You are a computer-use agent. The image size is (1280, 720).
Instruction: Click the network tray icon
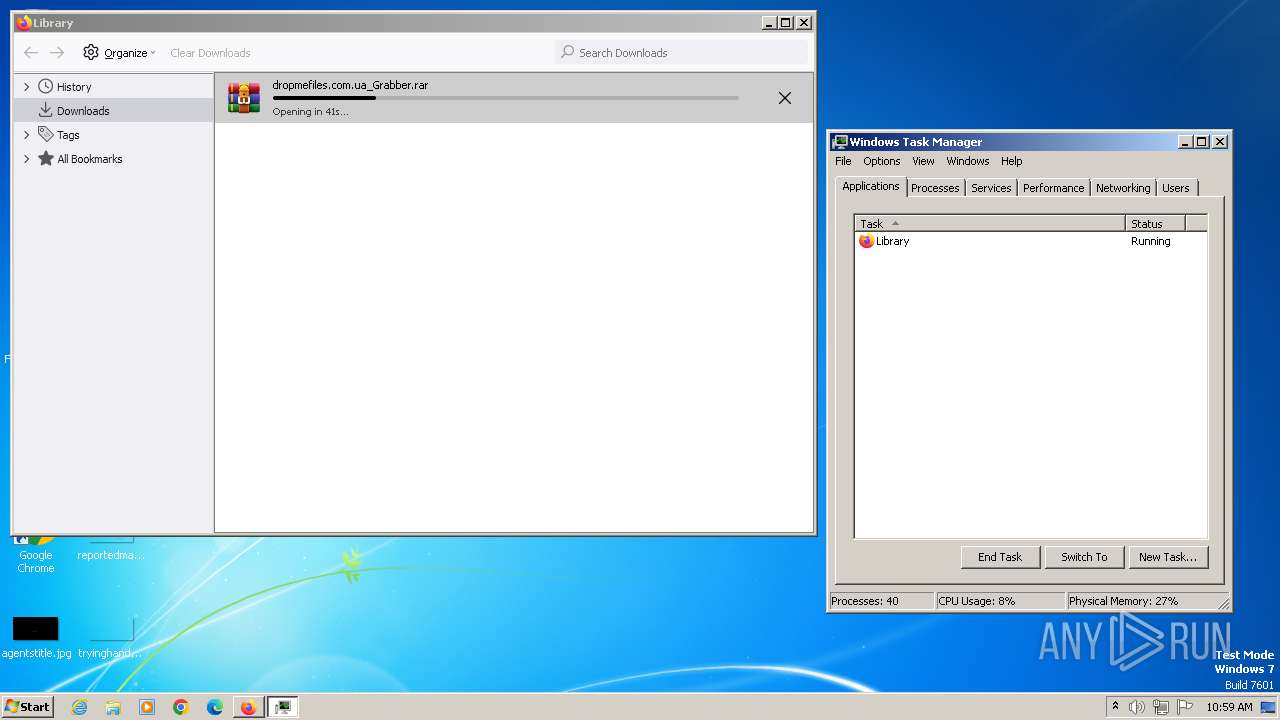point(1161,707)
